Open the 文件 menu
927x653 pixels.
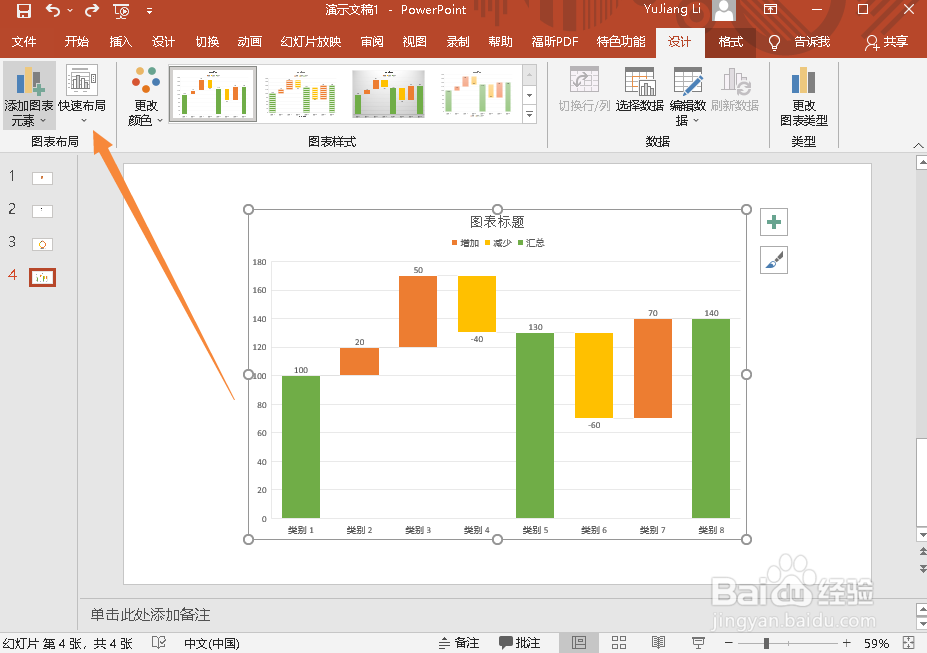(x=24, y=41)
